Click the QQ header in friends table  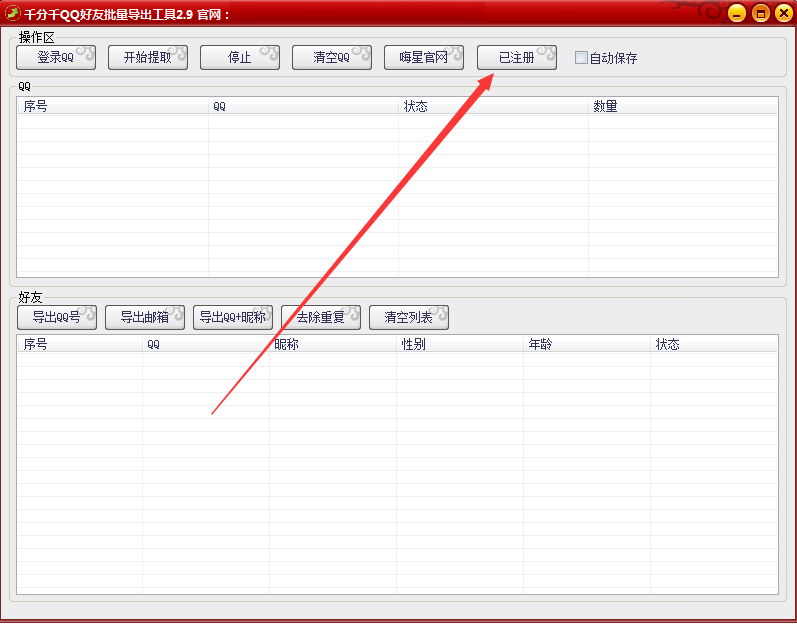point(205,345)
